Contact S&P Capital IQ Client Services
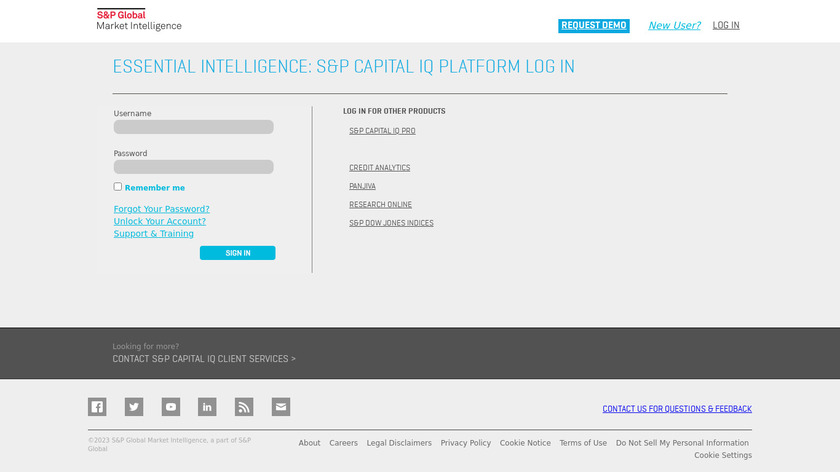This screenshot has width=840, height=472. coord(204,359)
